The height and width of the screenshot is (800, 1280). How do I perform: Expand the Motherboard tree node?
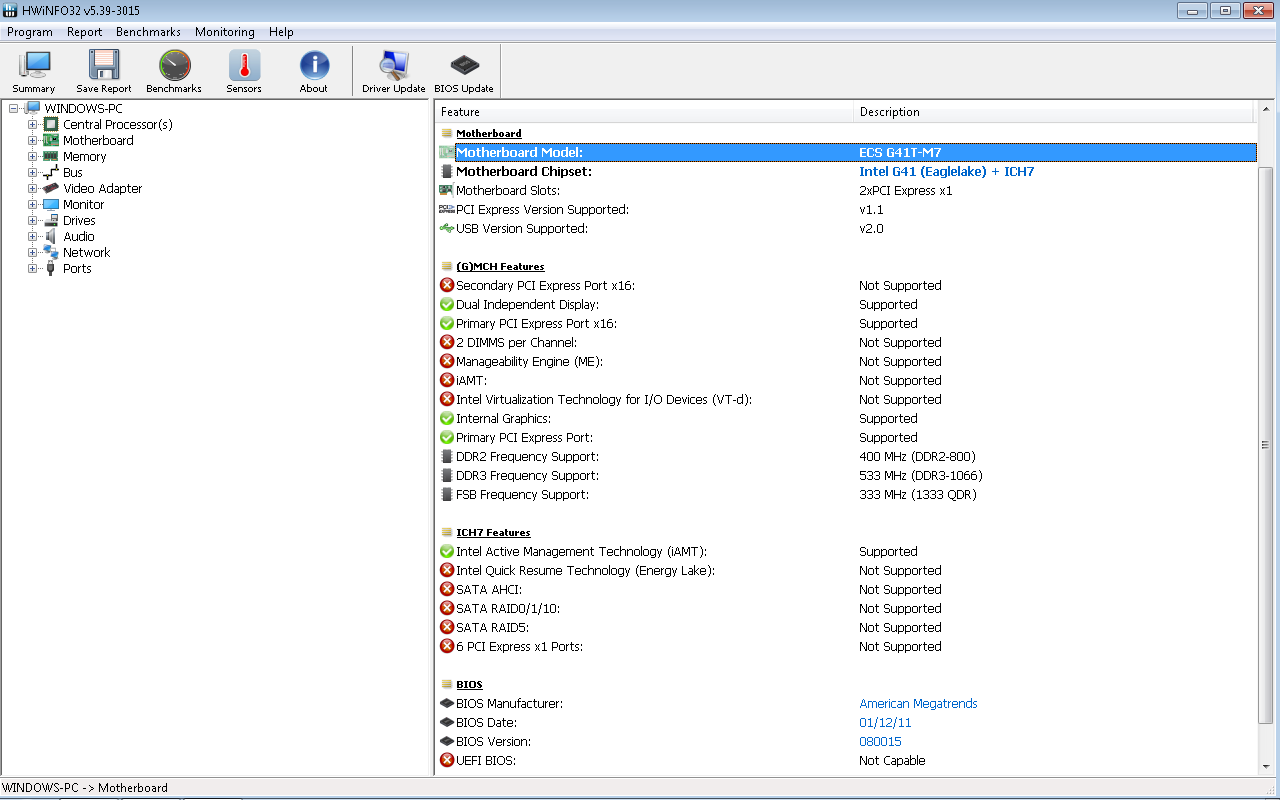pyautogui.click(x=32, y=140)
